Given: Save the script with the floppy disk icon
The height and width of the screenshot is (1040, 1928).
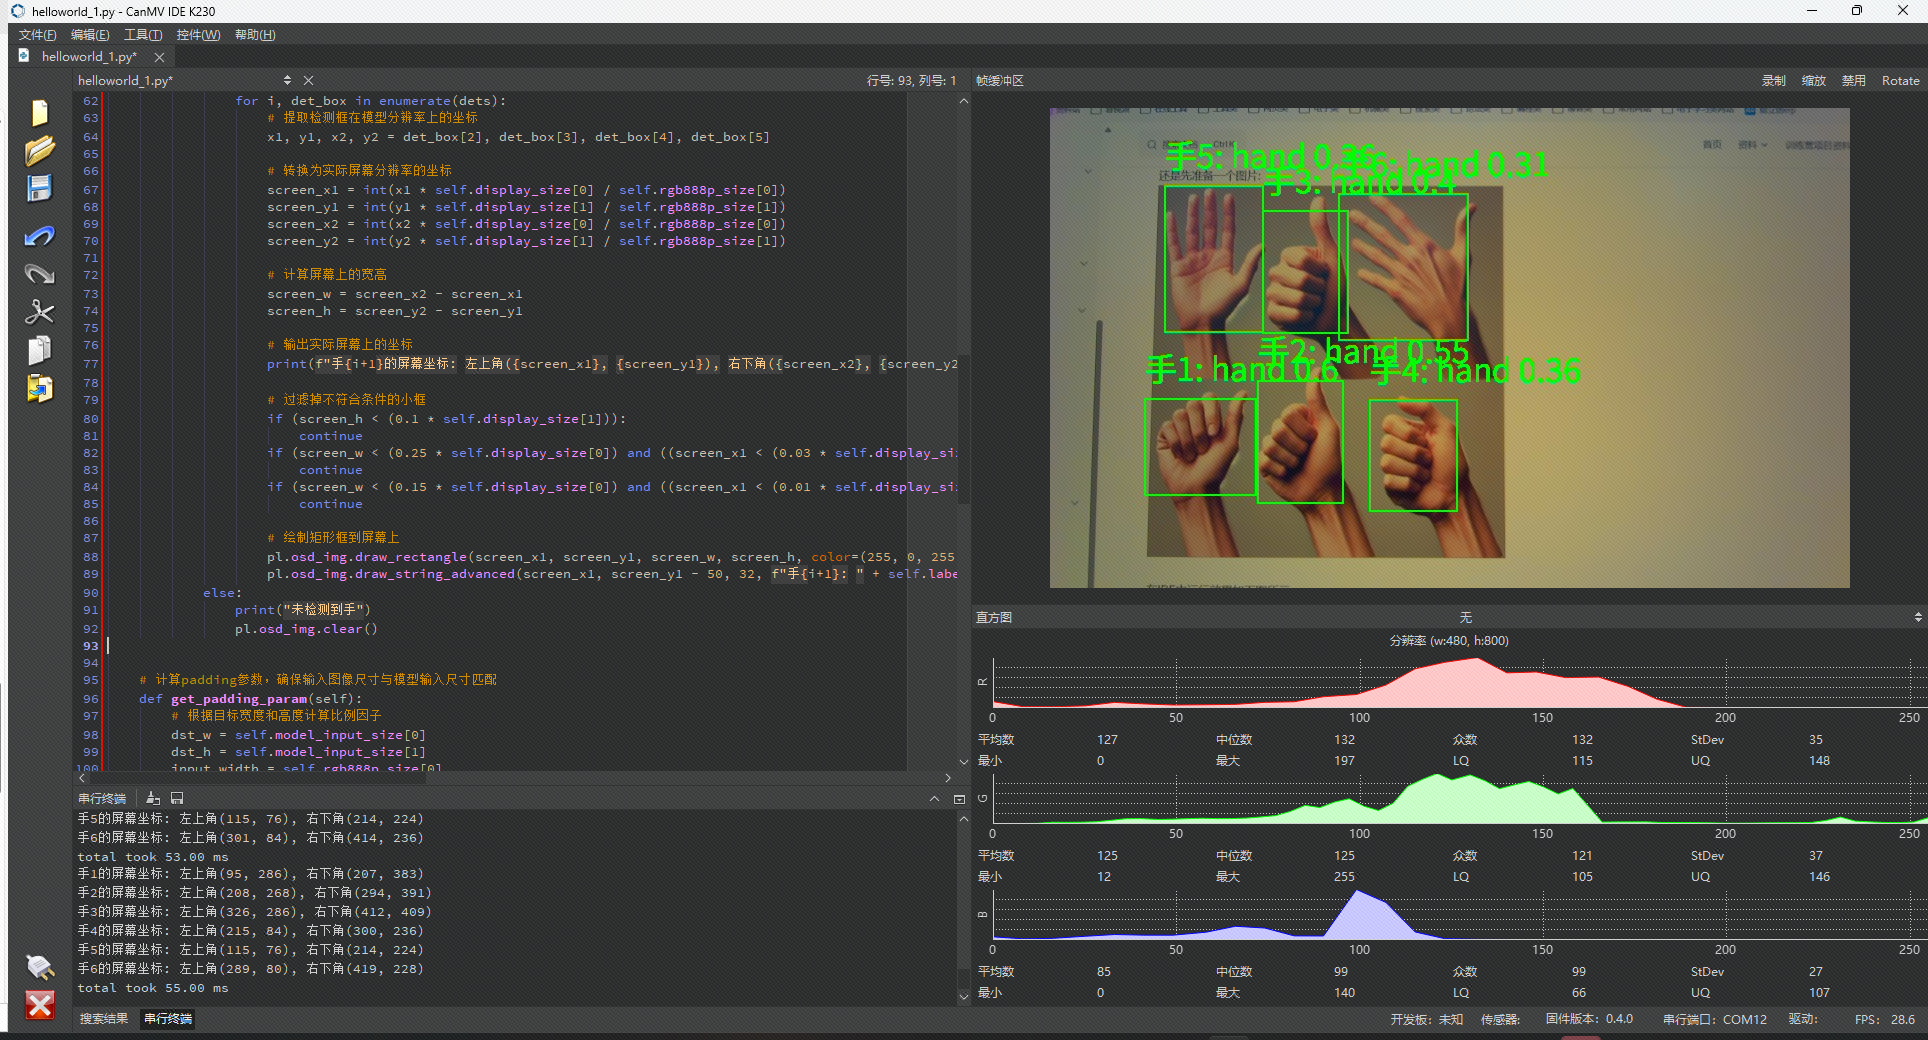Looking at the screenshot, I should pyautogui.click(x=39, y=189).
